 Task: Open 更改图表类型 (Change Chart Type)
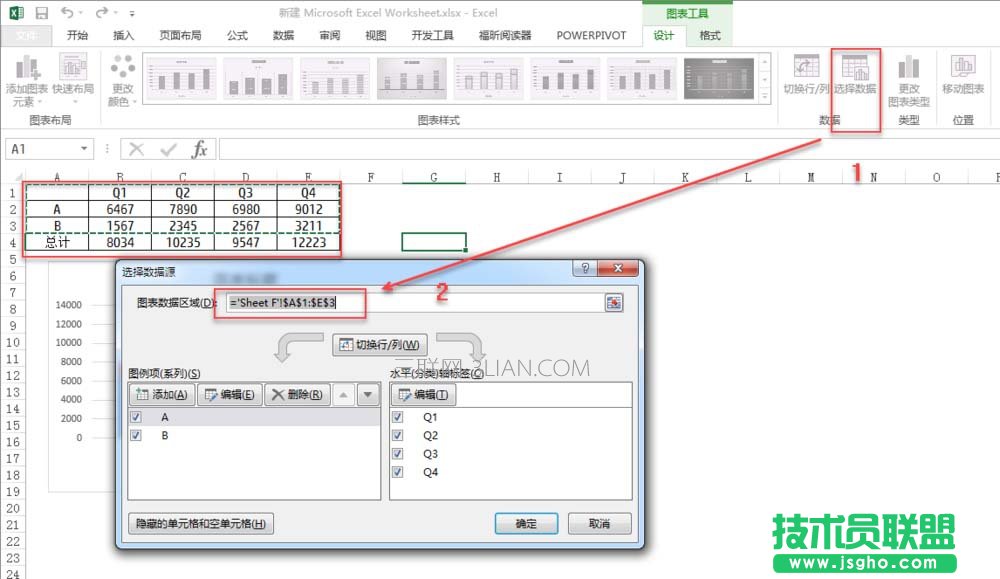pos(908,78)
